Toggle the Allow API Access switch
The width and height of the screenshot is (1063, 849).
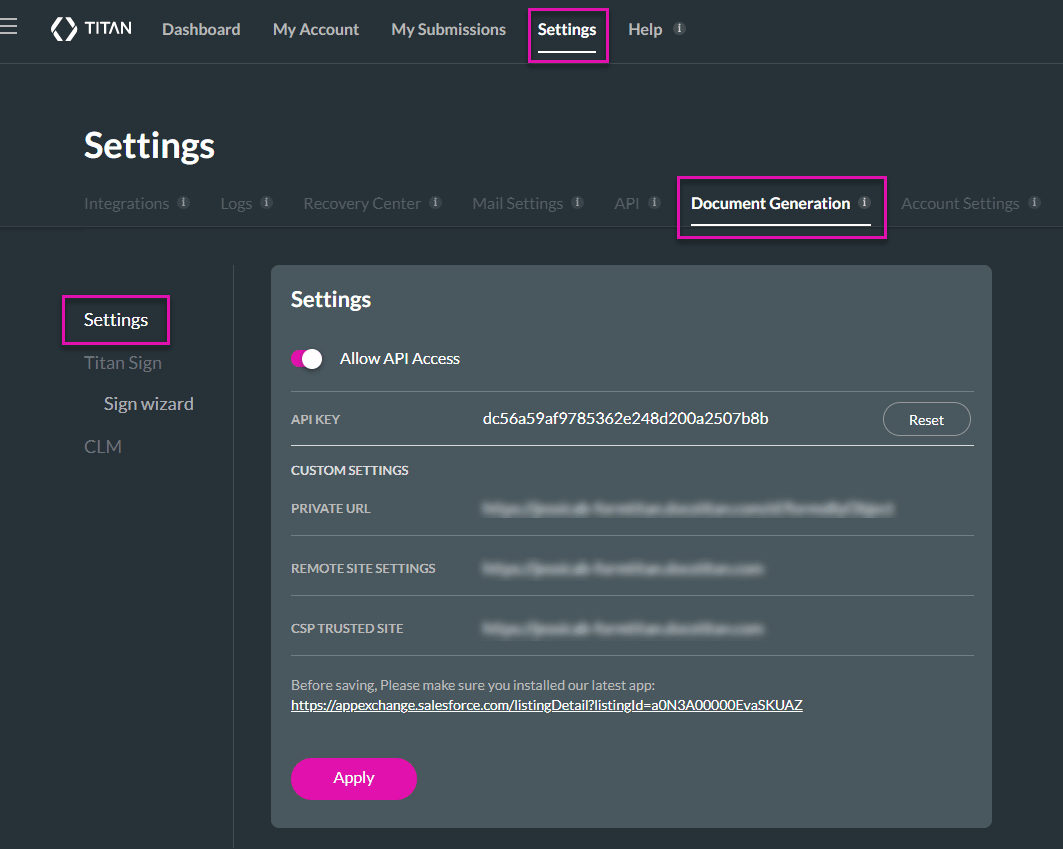click(x=306, y=359)
